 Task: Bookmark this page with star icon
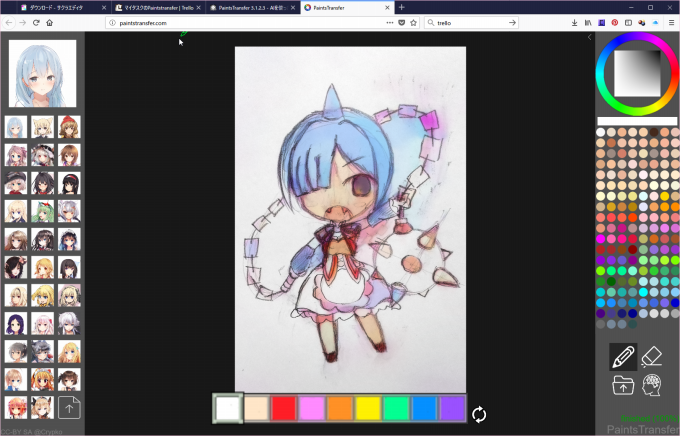click(x=413, y=23)
